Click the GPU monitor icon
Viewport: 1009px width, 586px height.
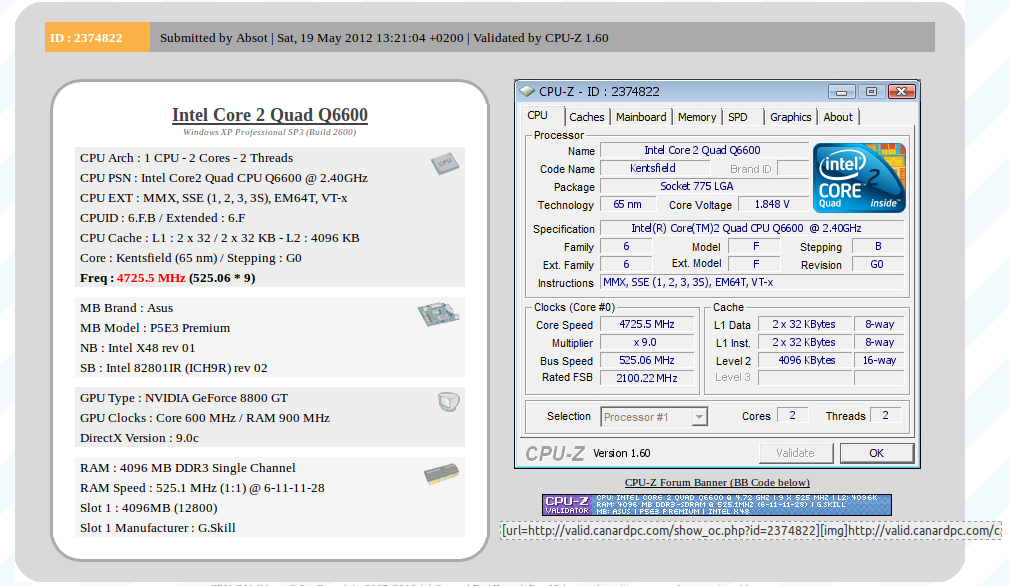click(449, 402)
